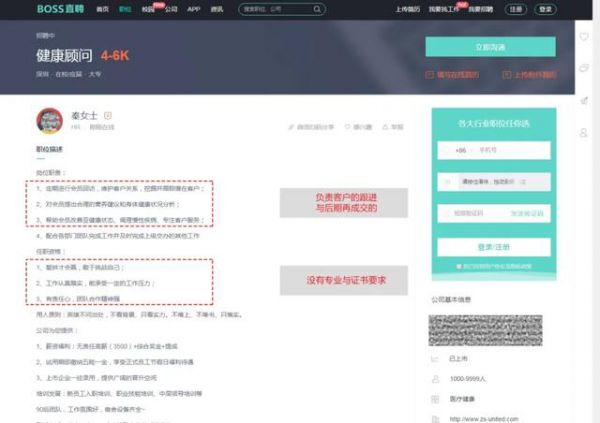Click the rocket icon in the right sidebar

tap(584, 101)
